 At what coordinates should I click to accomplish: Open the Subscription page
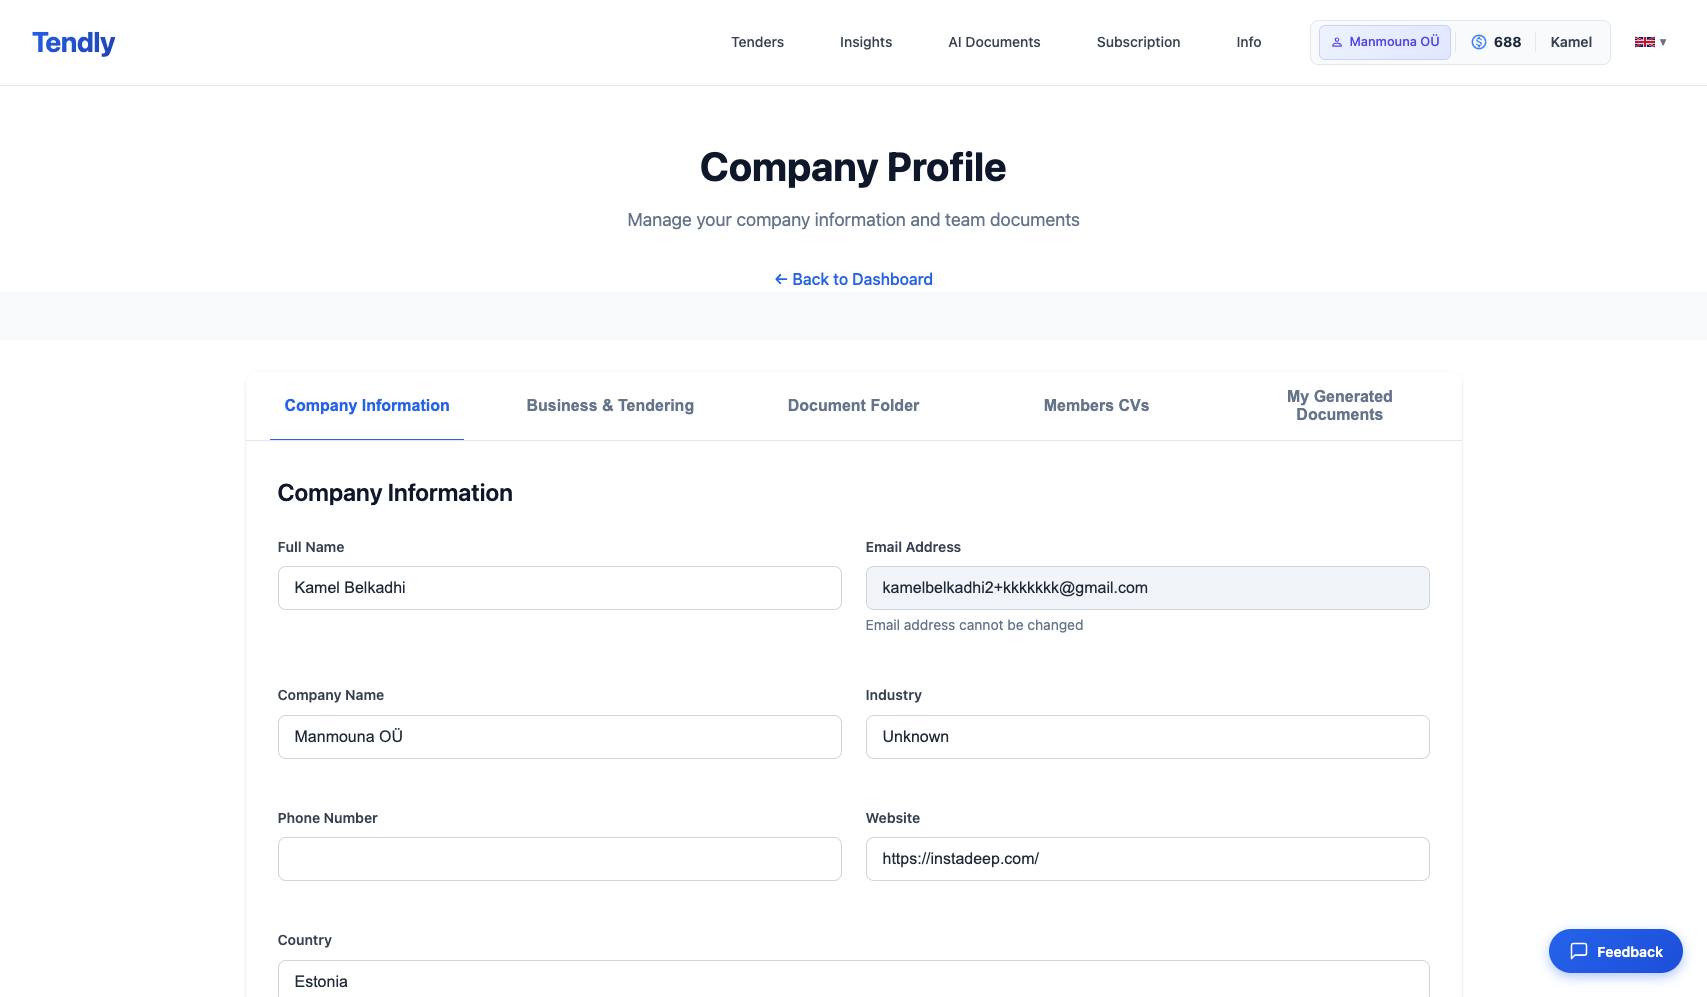point(1138,42)
